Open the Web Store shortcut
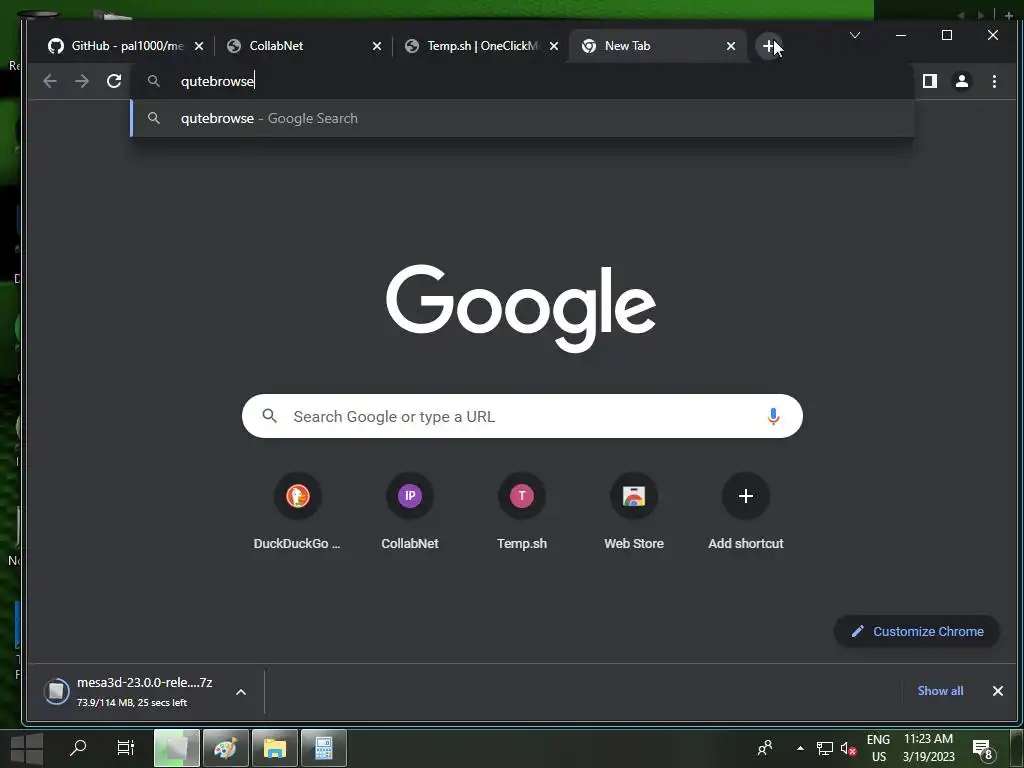 pyautogui.click(x=633, y=511)
